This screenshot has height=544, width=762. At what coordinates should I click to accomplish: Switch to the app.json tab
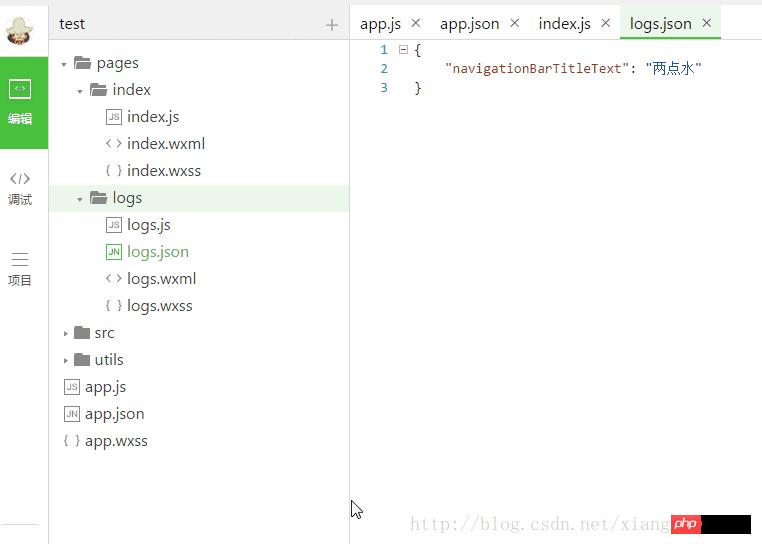[469, 23]
